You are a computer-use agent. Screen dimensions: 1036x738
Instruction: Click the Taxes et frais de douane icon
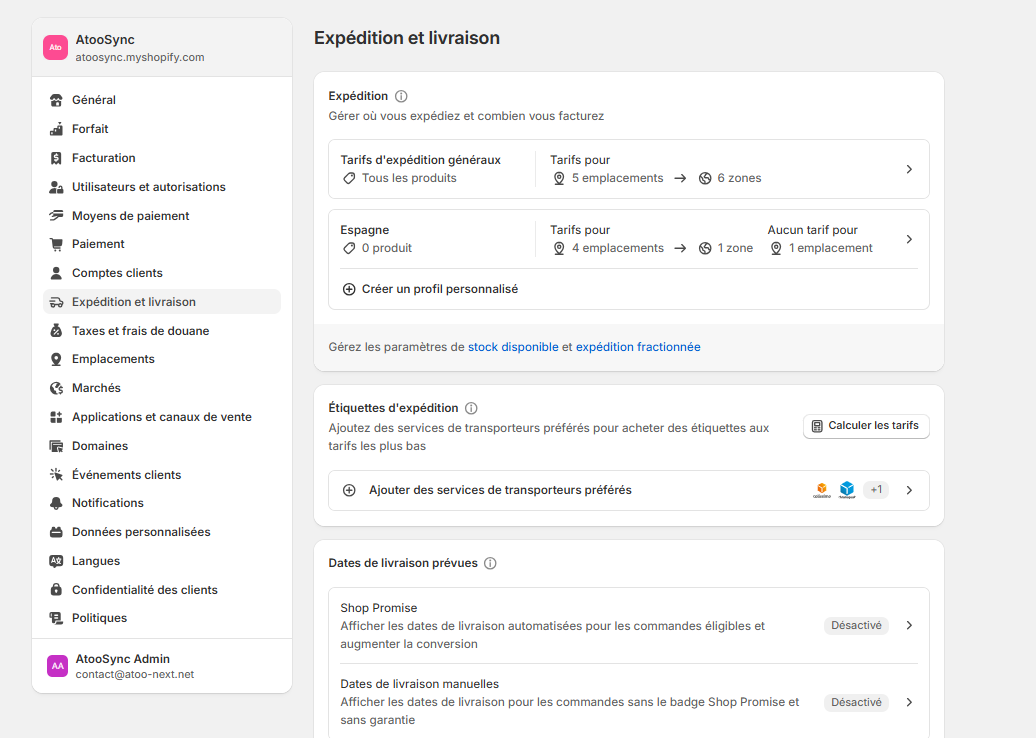tap(56, 330)
